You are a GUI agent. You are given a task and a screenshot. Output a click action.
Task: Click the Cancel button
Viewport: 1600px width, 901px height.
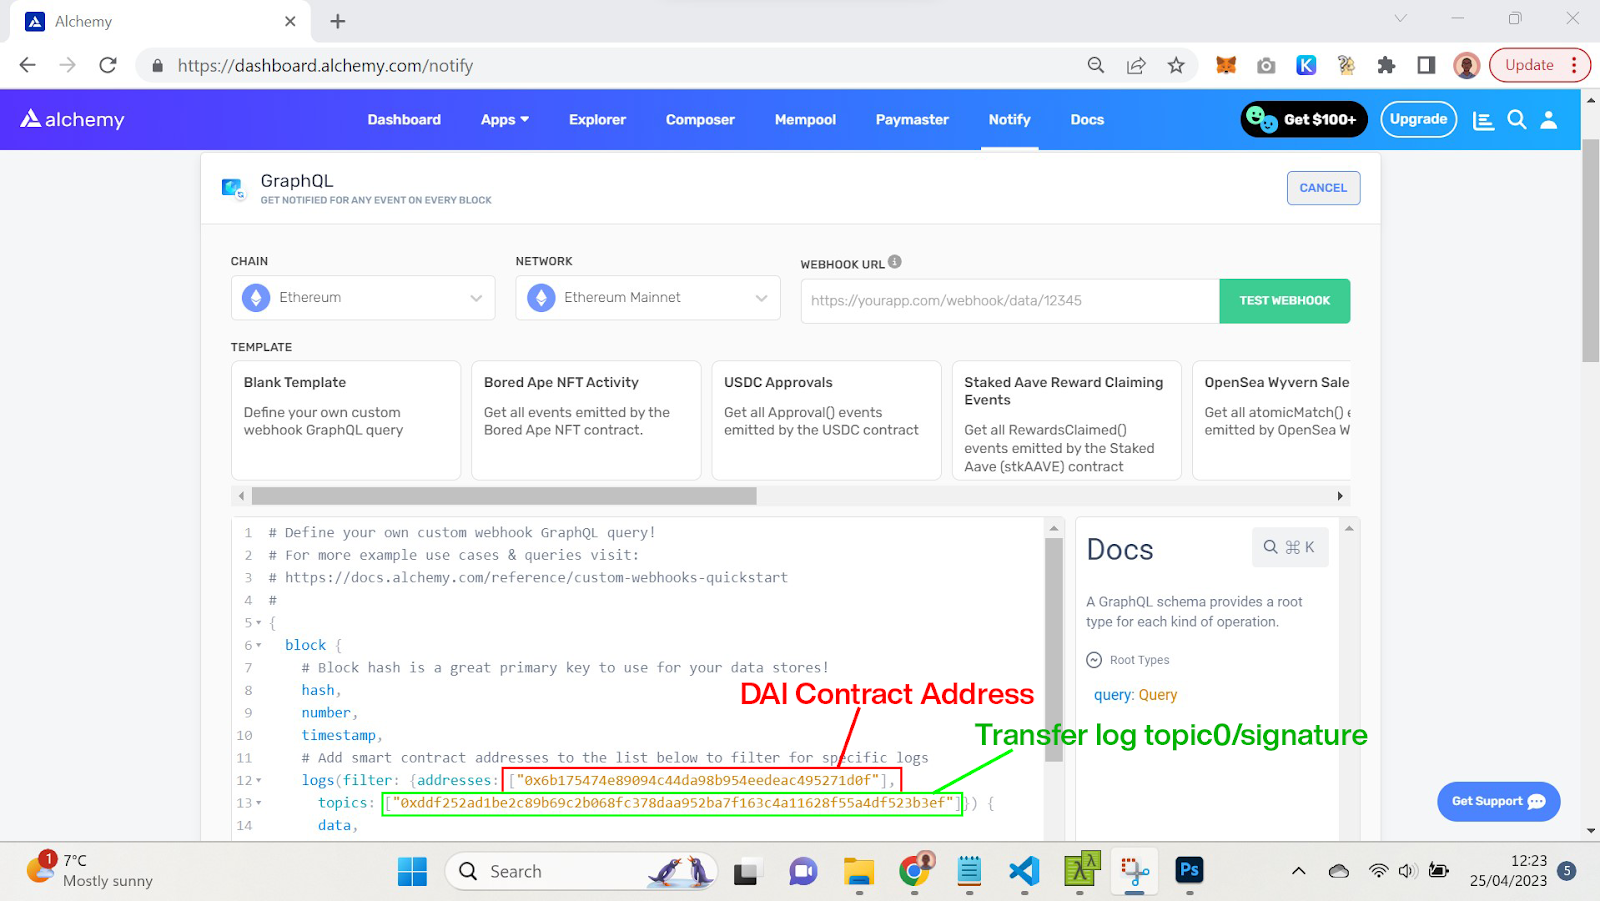1323,188
